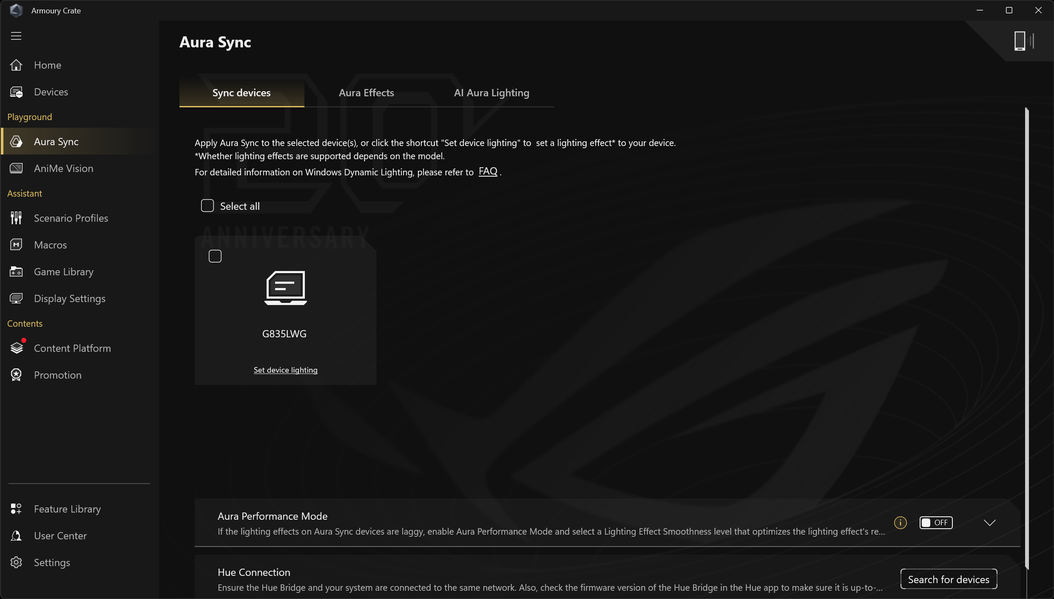Click the Settings gear icon

coord(16,563)
